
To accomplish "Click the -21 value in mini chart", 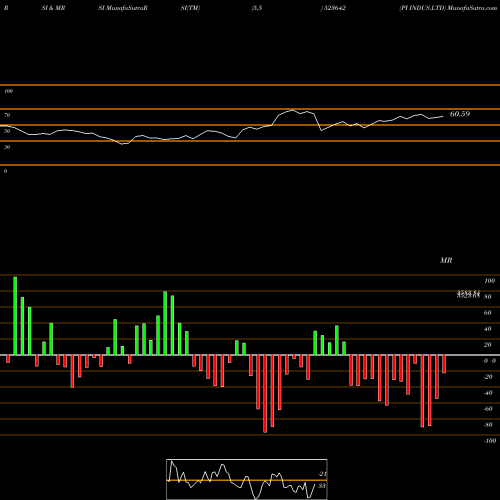I will click(322, 474).
